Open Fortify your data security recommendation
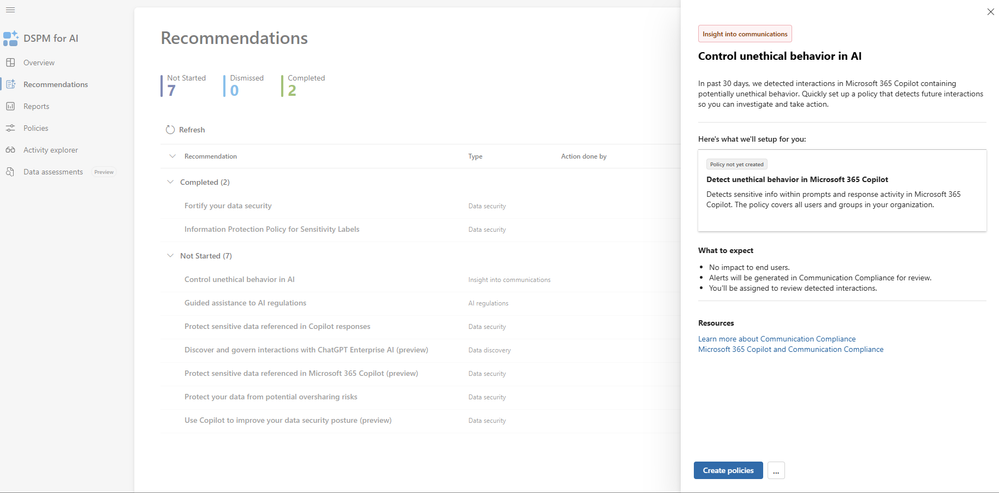This screenshot has height=493, width=999. point(228,206)
